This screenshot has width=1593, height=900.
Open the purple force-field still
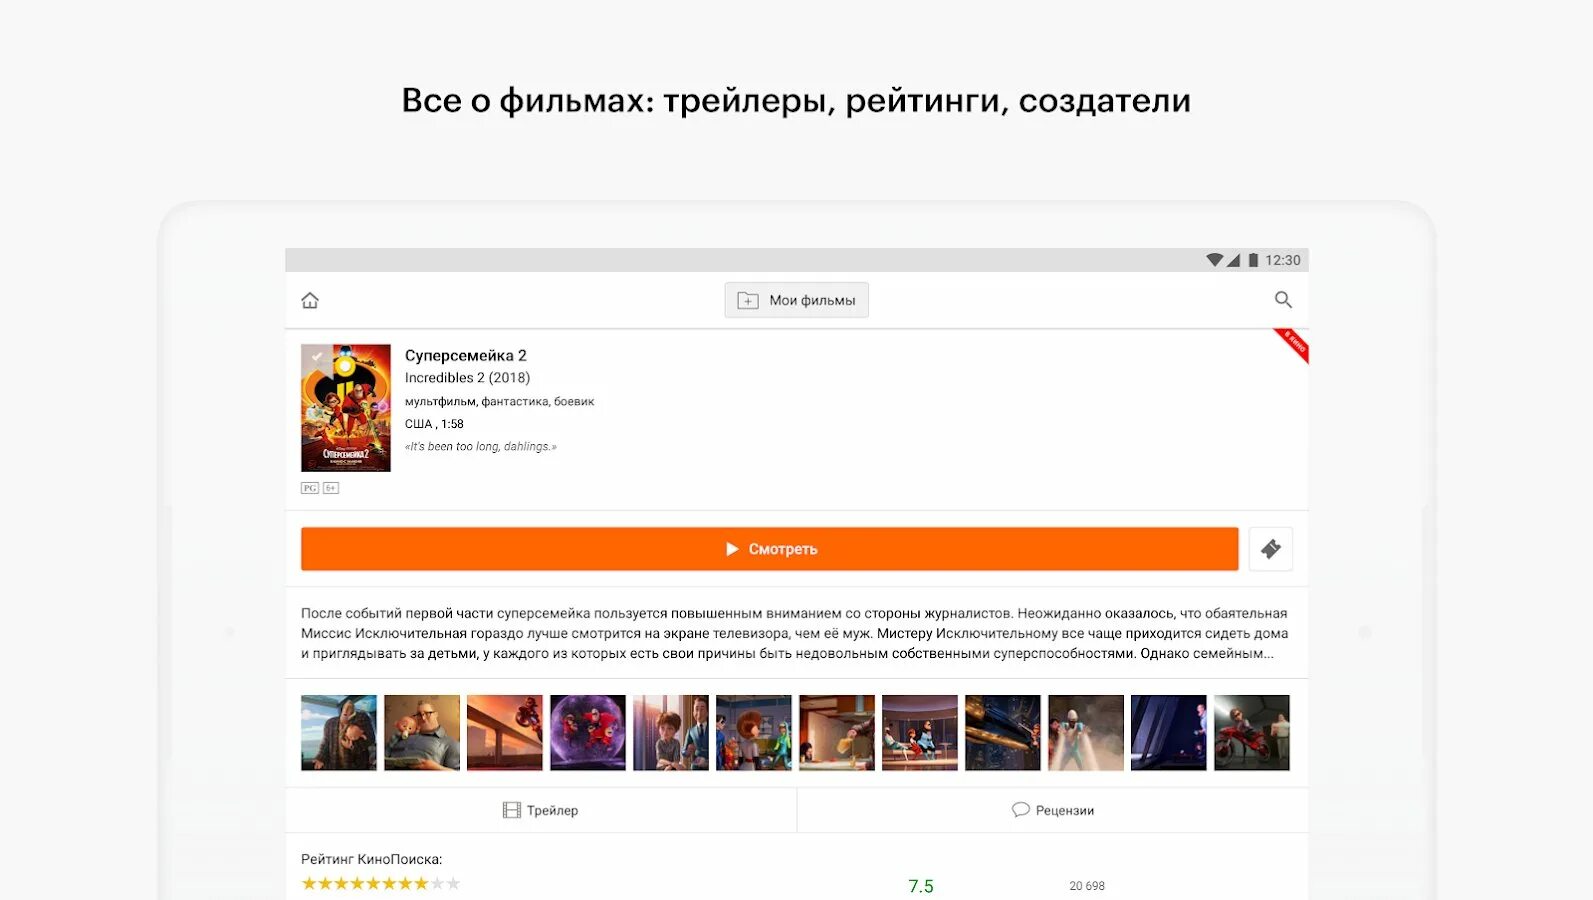pos(588,733)
